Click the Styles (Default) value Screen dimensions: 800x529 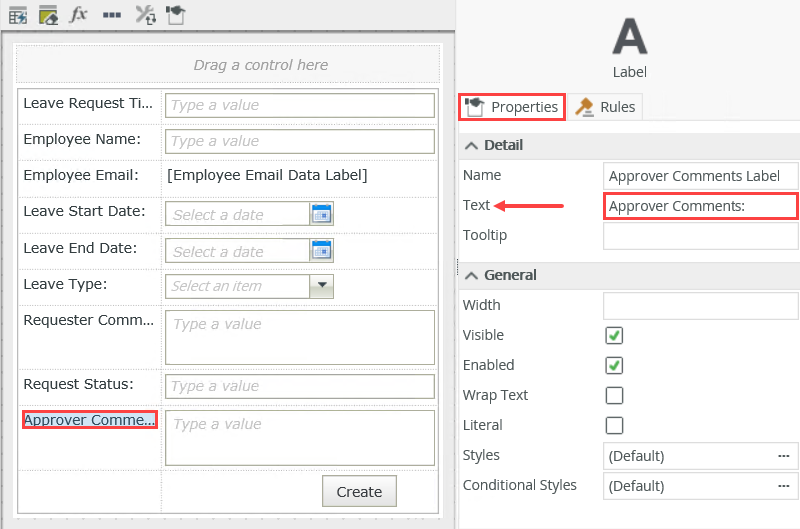637,456
